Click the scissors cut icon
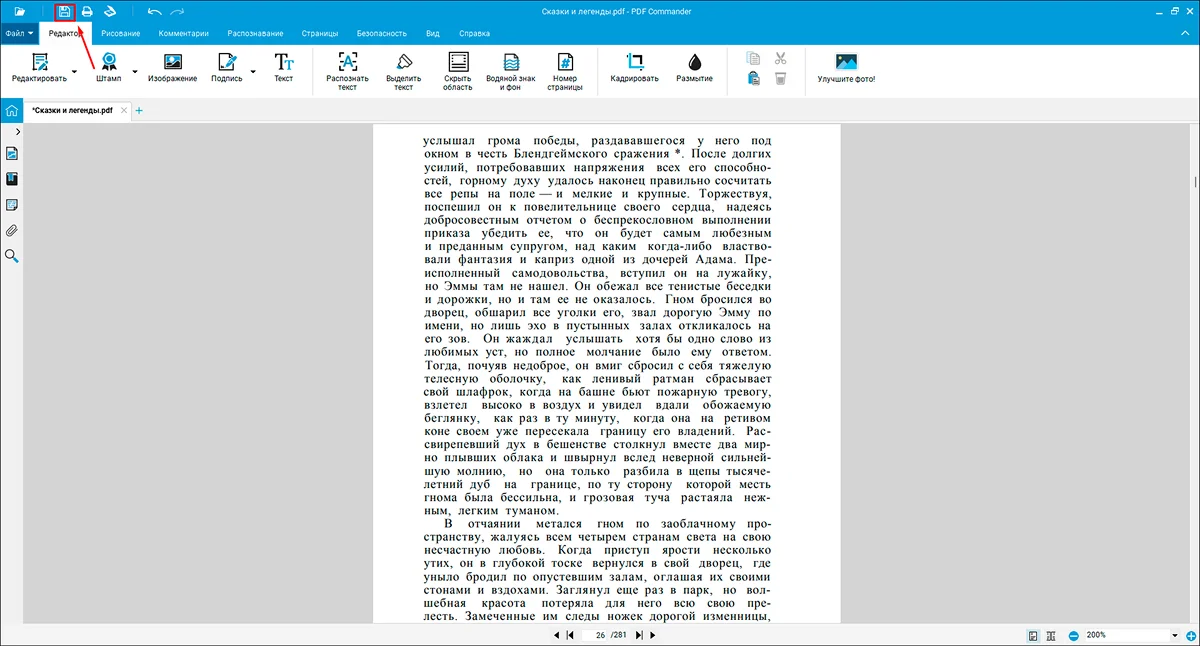1200x646 pixels. pos(780,59)
